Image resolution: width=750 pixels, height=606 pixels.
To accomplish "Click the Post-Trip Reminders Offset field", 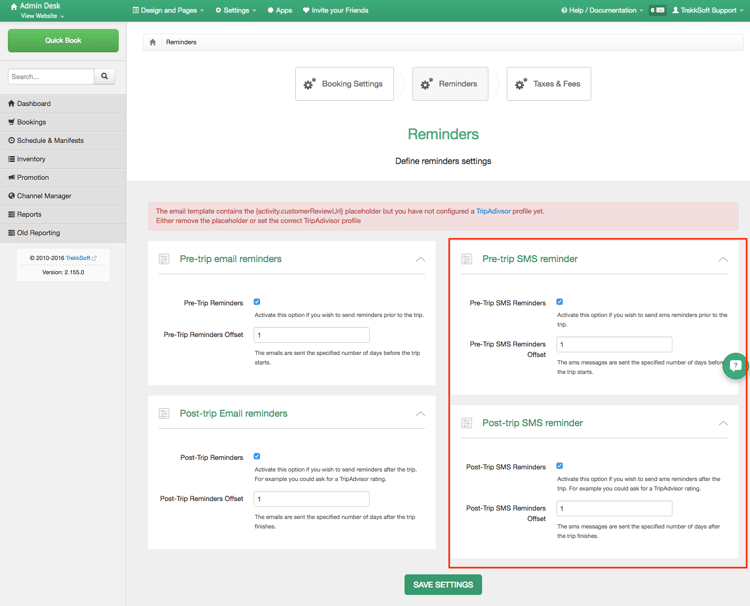I will (x=311, y=498).
